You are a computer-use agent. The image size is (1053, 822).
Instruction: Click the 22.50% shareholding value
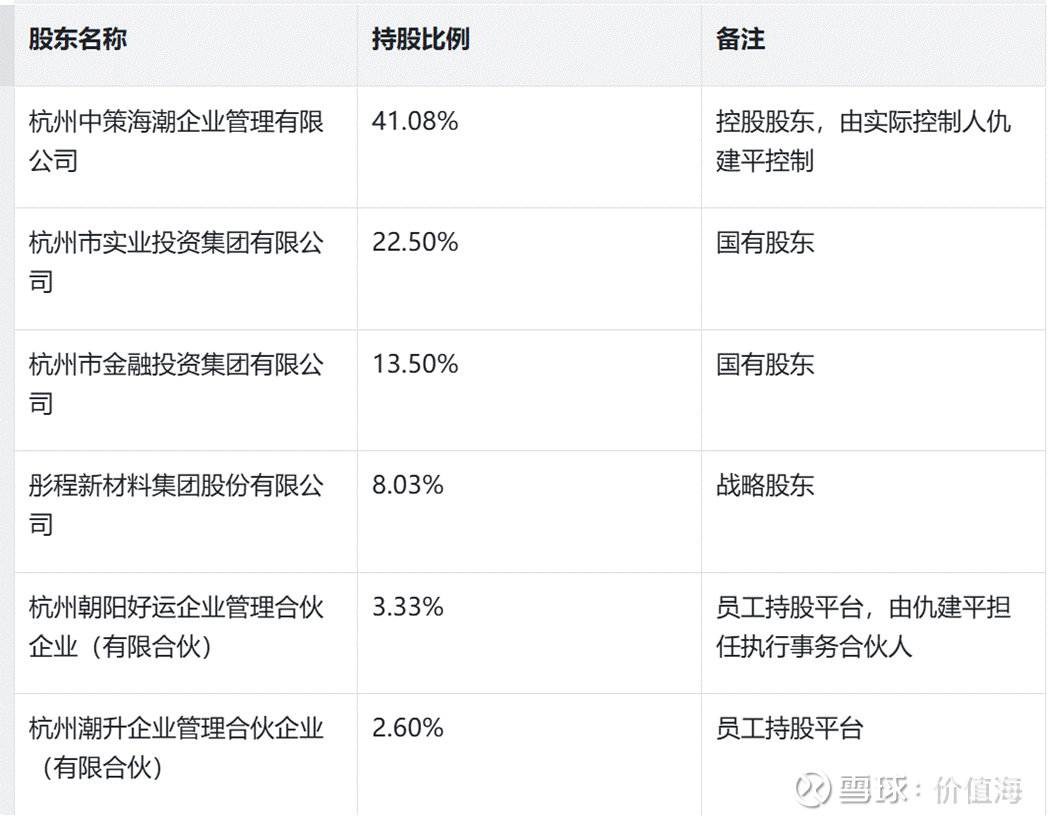click(414, 243)
